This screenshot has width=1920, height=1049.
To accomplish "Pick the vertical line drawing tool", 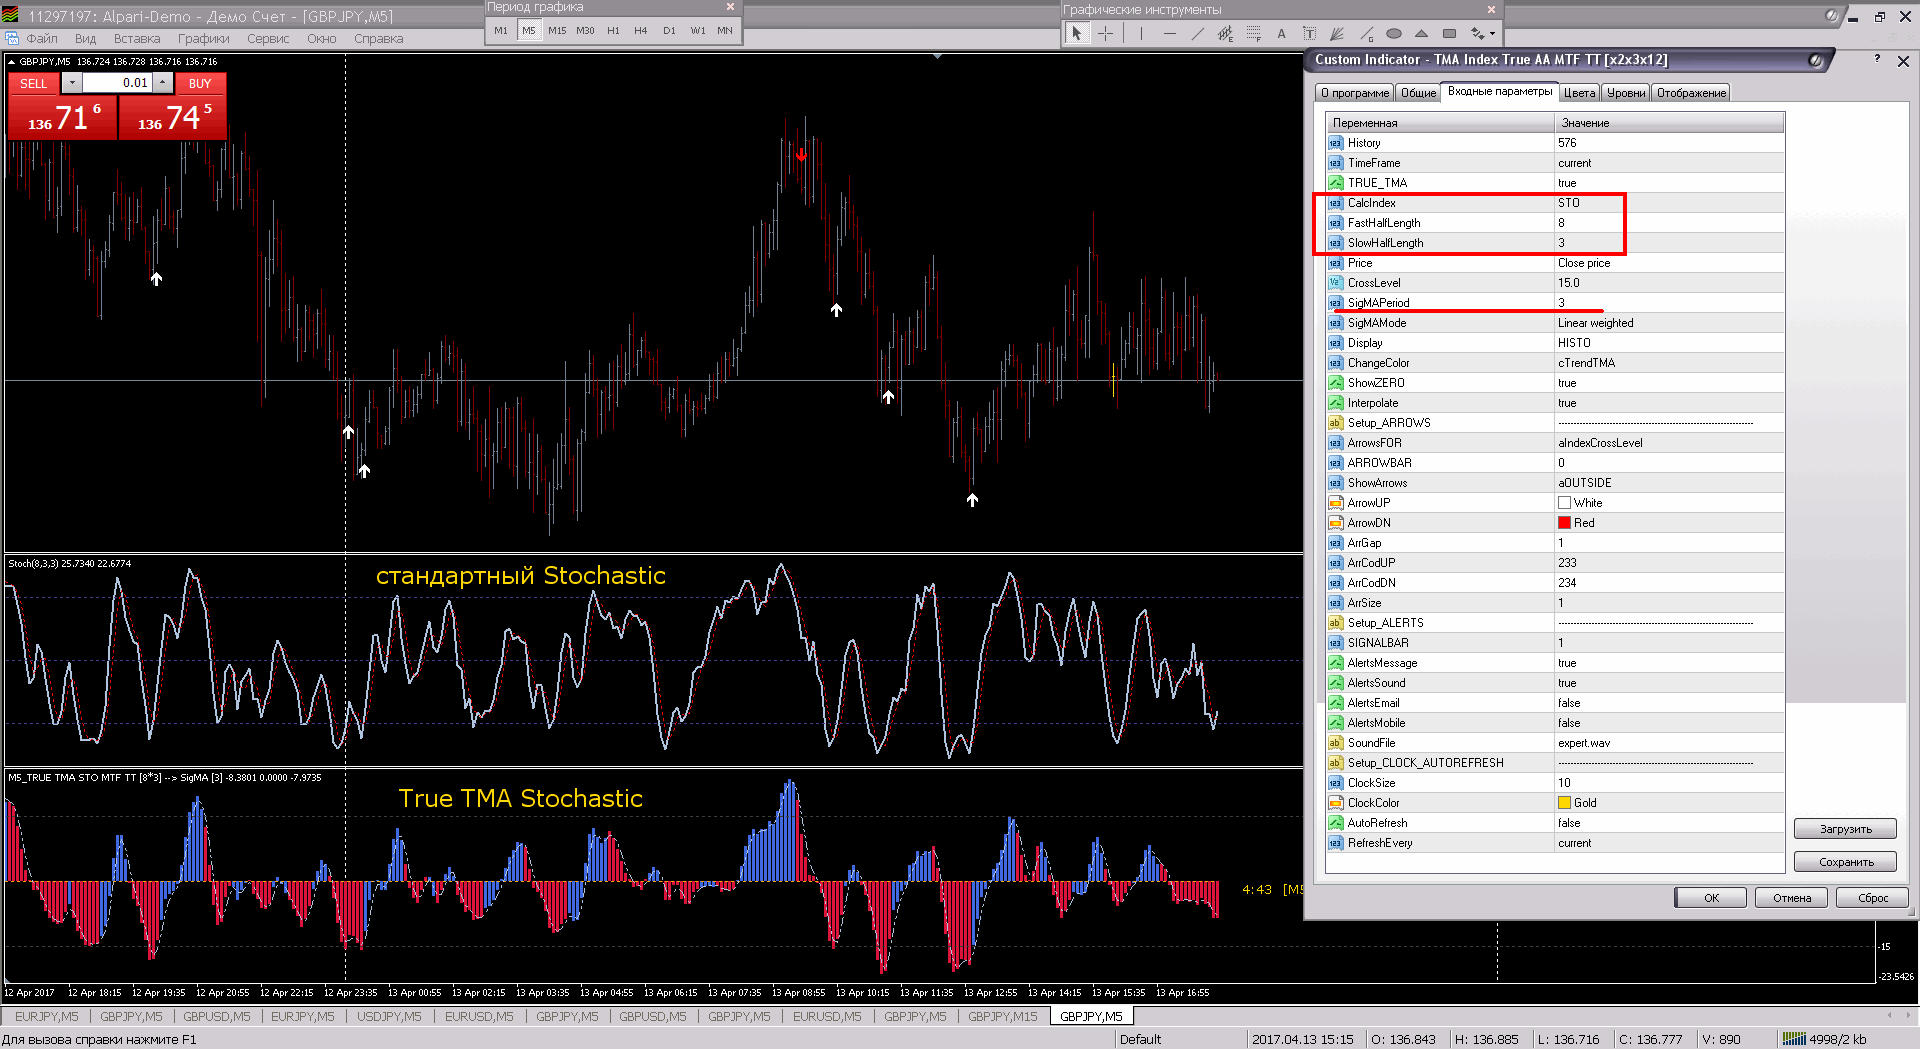I will pos(1140,34).
